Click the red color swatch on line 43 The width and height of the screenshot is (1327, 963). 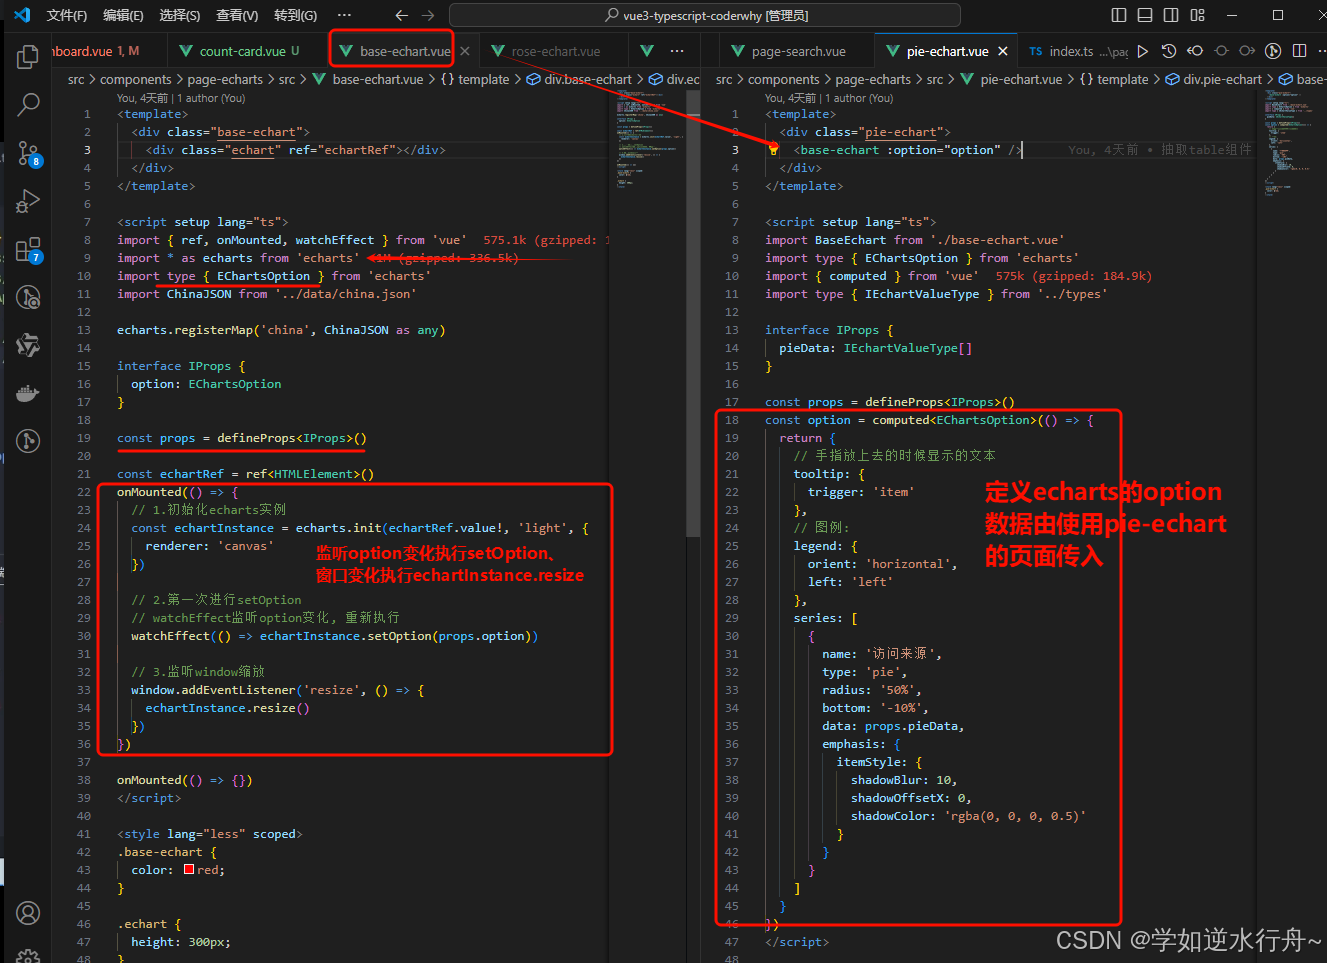189,870
